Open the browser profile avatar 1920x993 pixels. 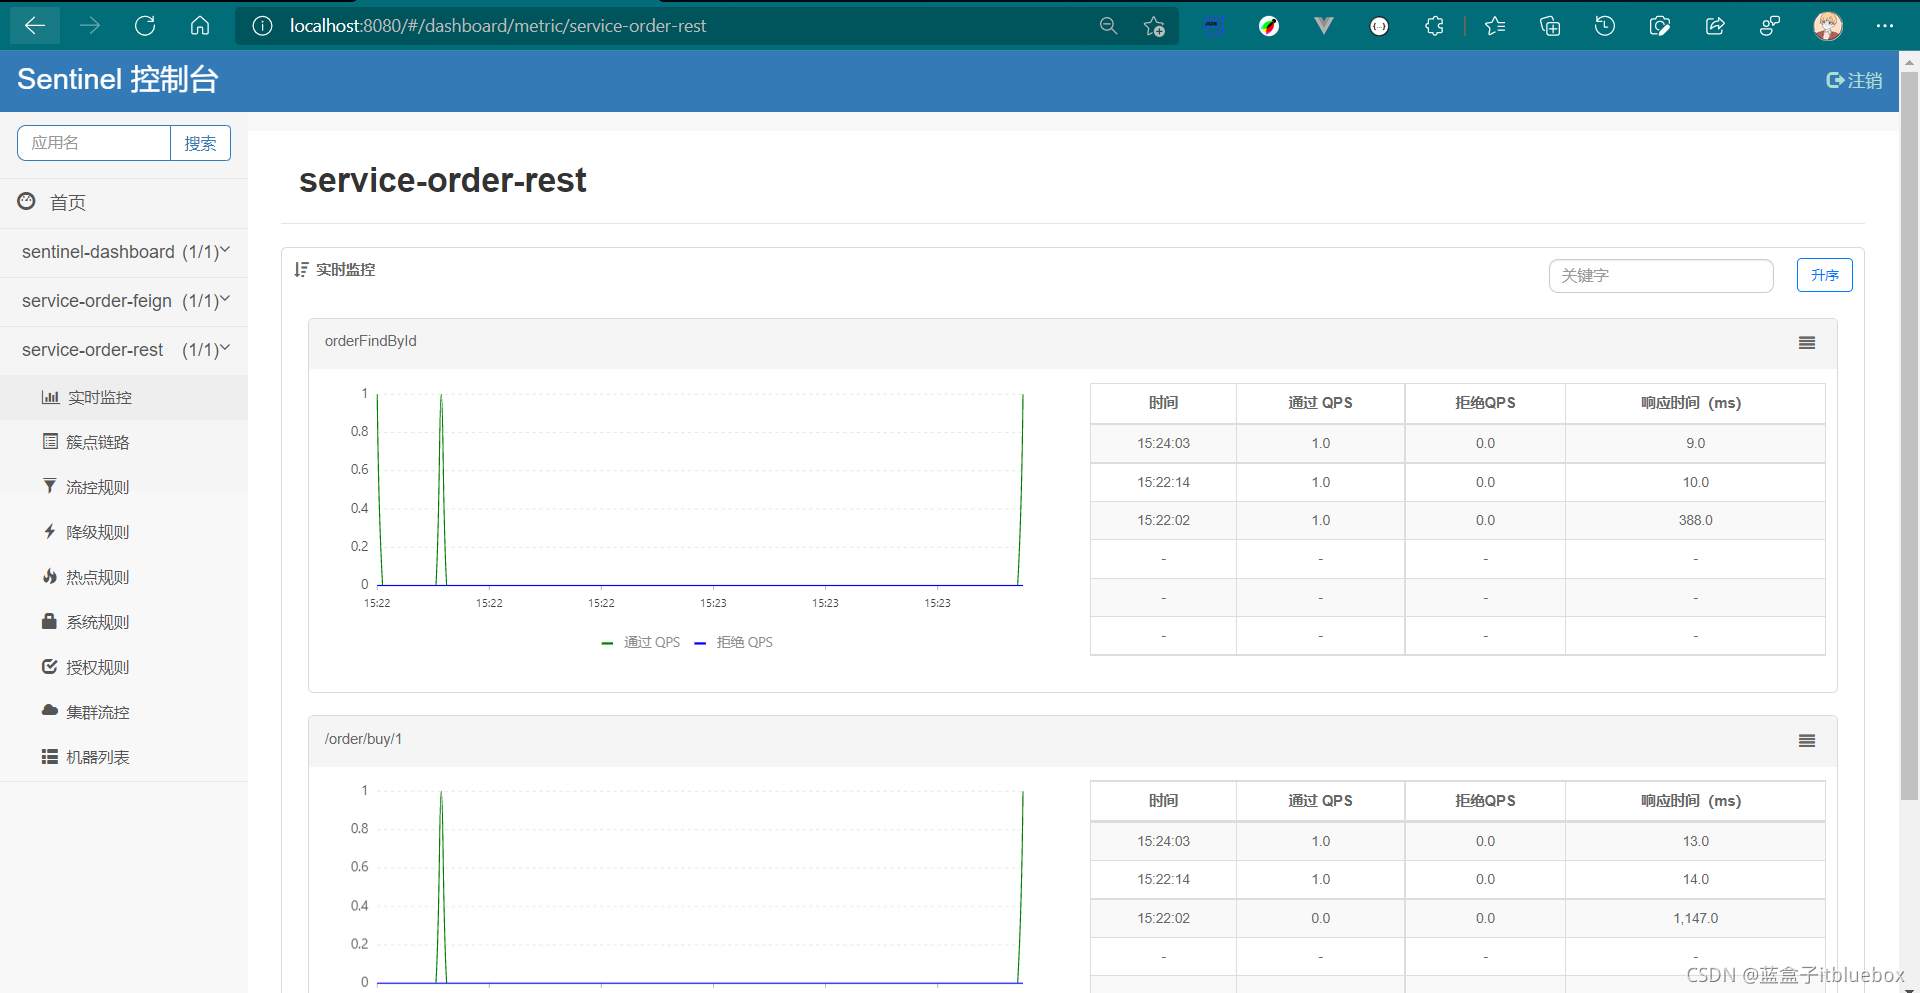[x=1828, y=26]
